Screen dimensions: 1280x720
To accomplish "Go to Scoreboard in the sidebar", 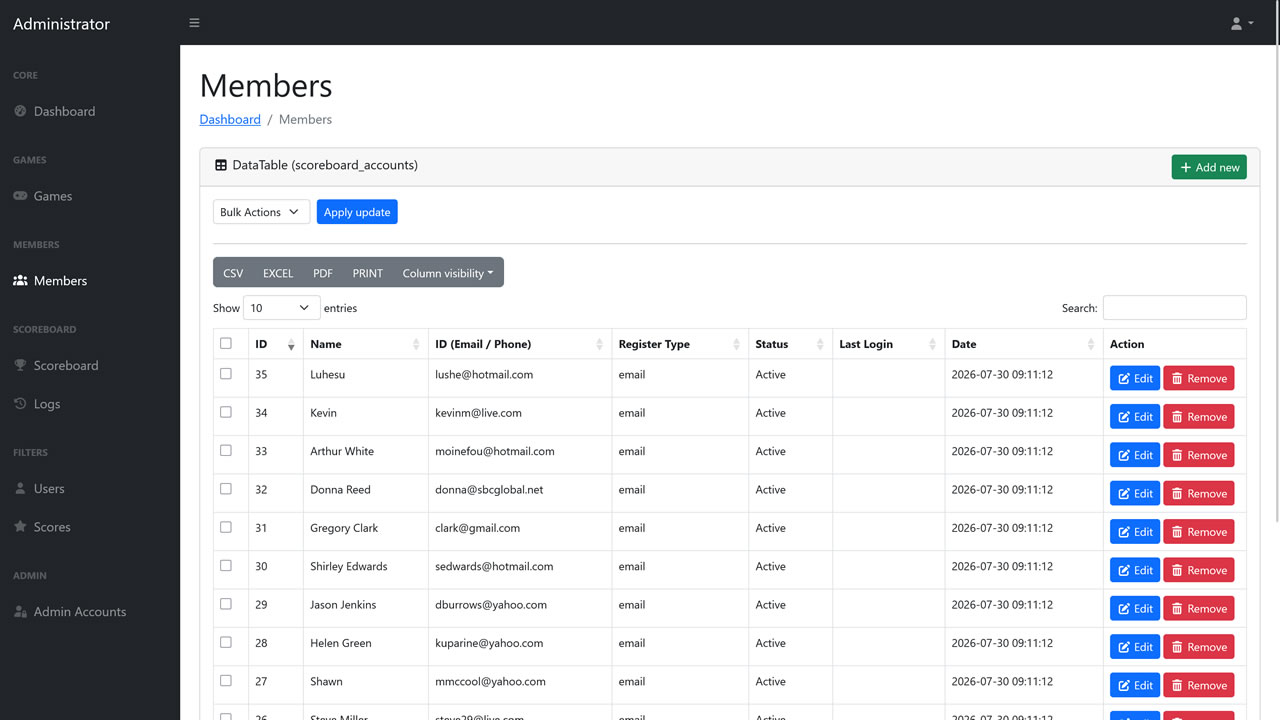I will pyautogui.click(x=66, y=365).
